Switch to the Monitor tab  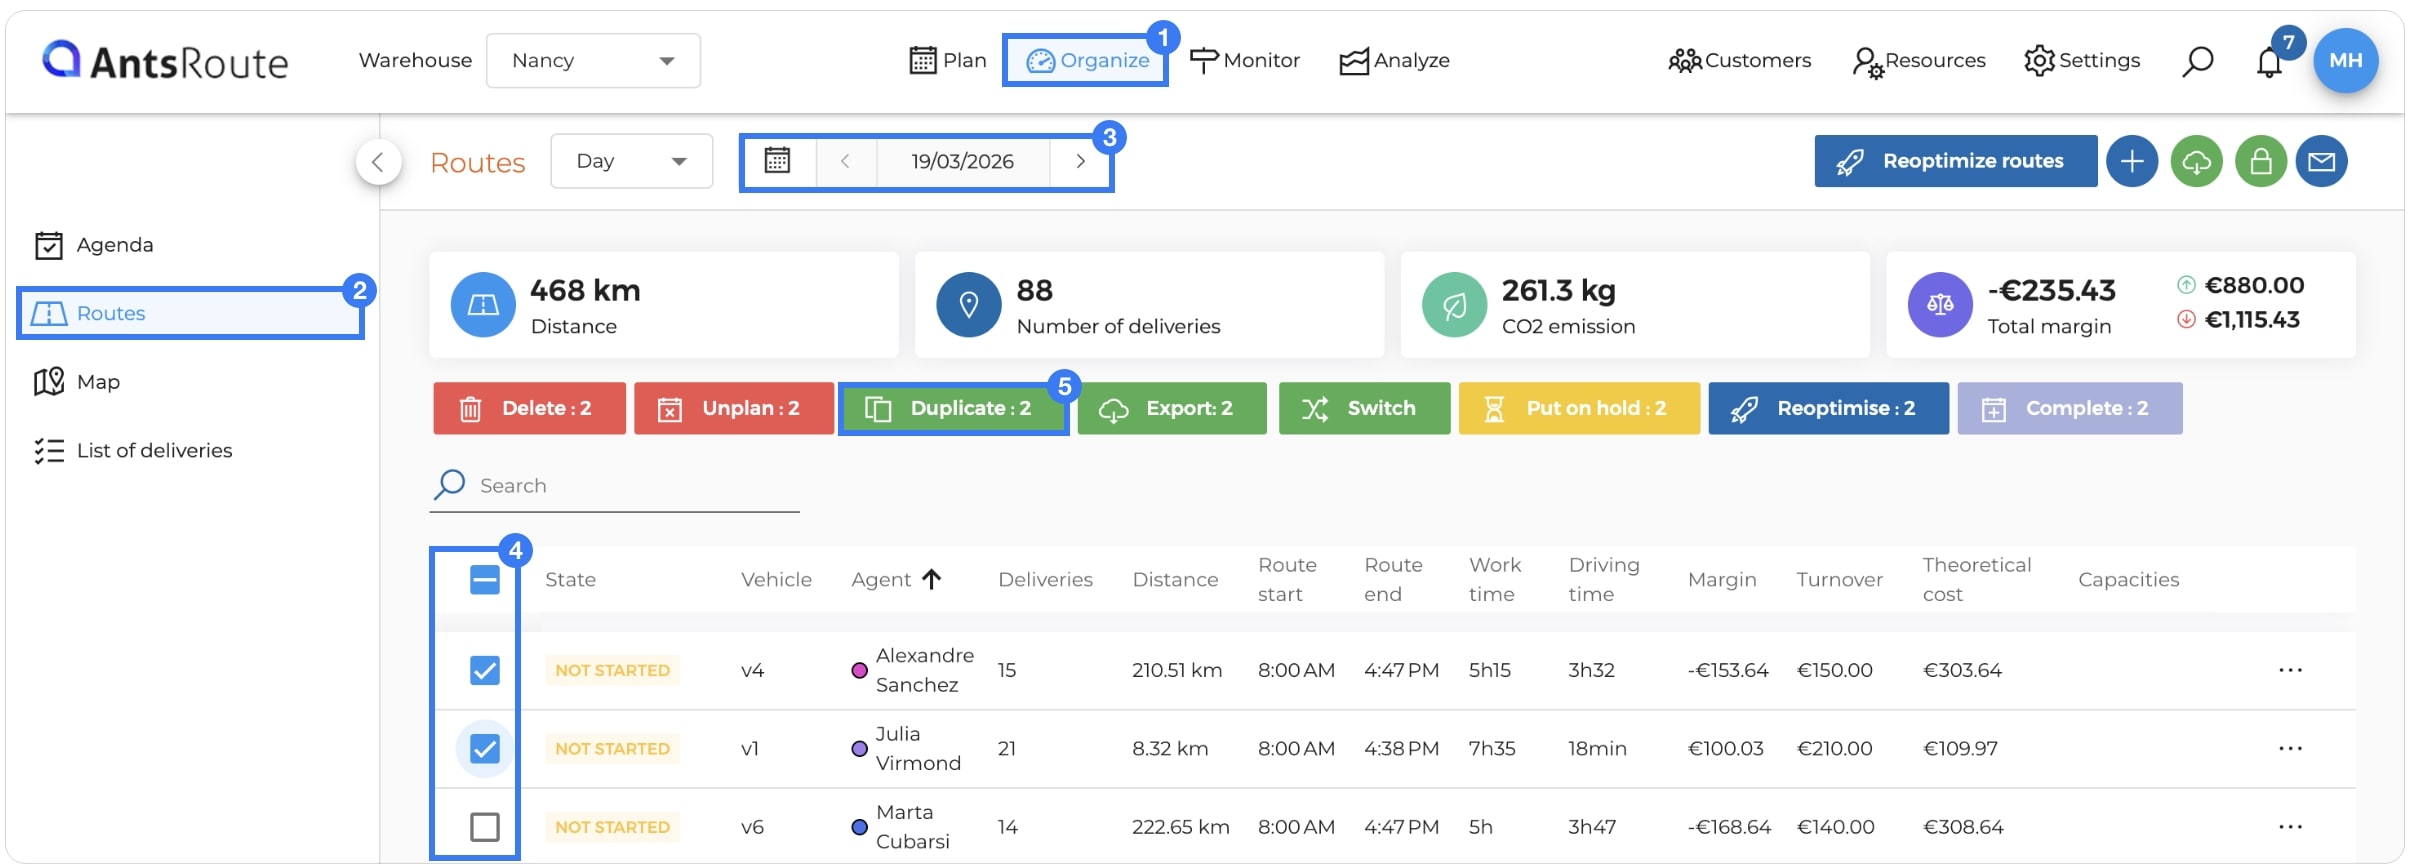(1245, 61)
